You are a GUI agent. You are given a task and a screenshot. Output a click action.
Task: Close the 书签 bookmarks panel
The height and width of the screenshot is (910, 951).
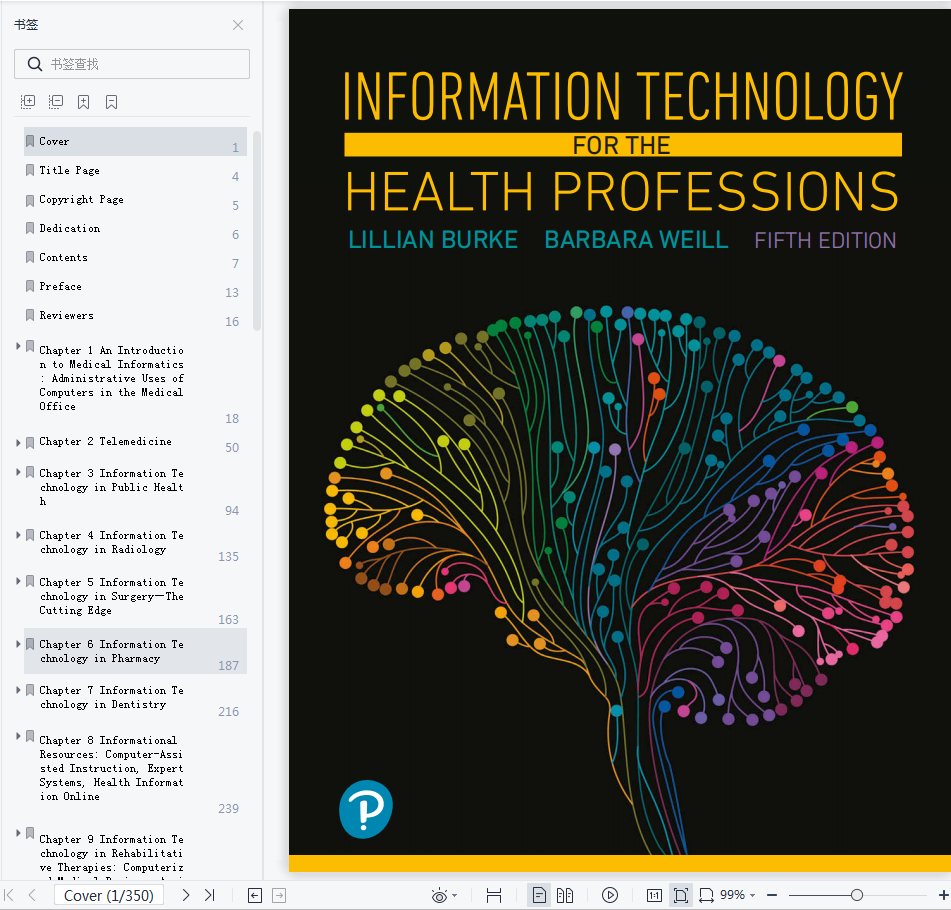coord(238,25)
